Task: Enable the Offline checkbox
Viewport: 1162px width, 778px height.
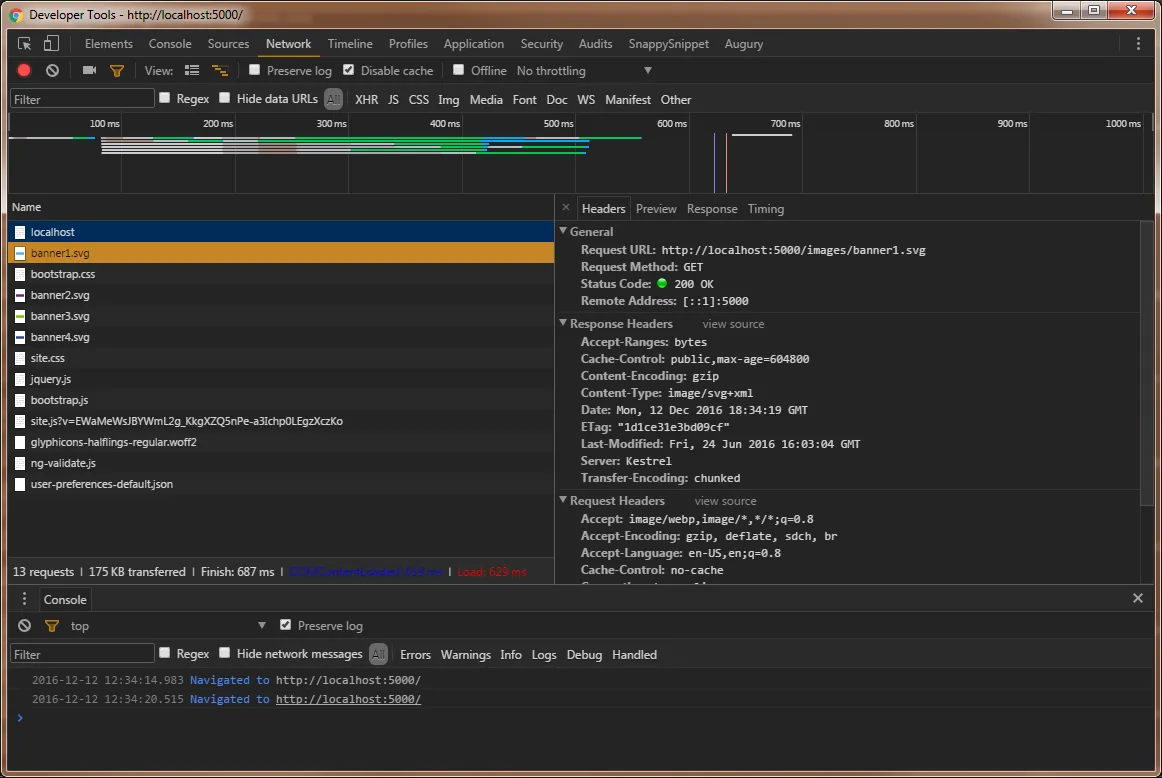Action: point(459,70)
